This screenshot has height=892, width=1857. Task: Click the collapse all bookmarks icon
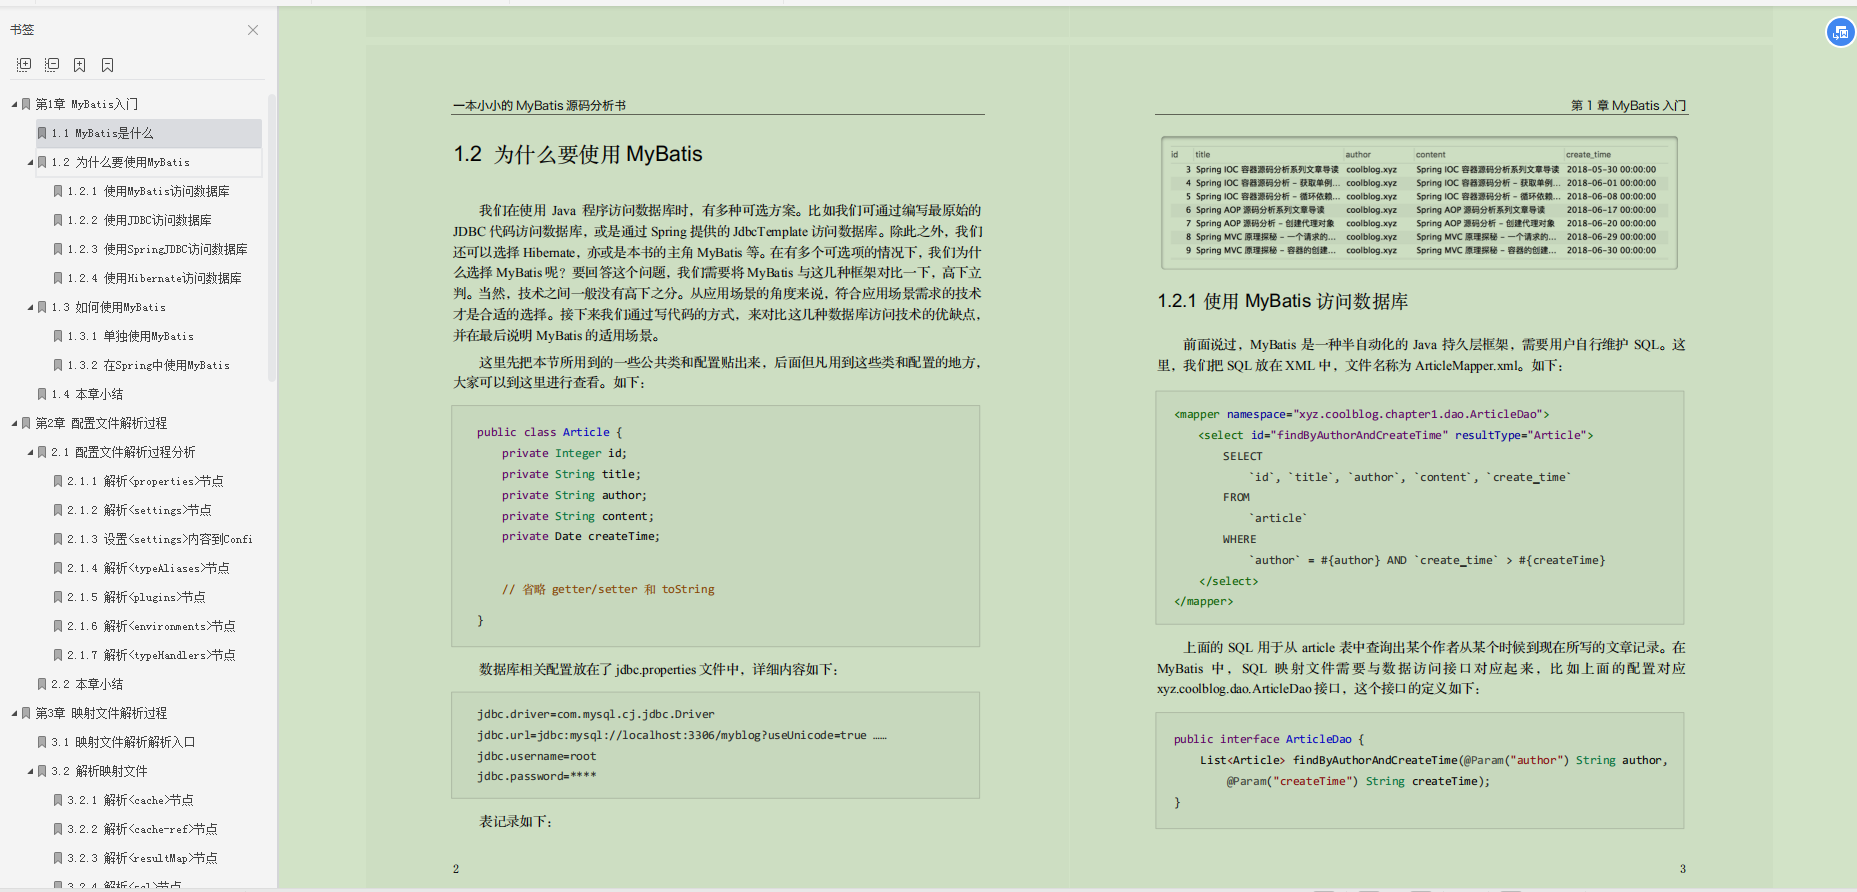(52, 65)
